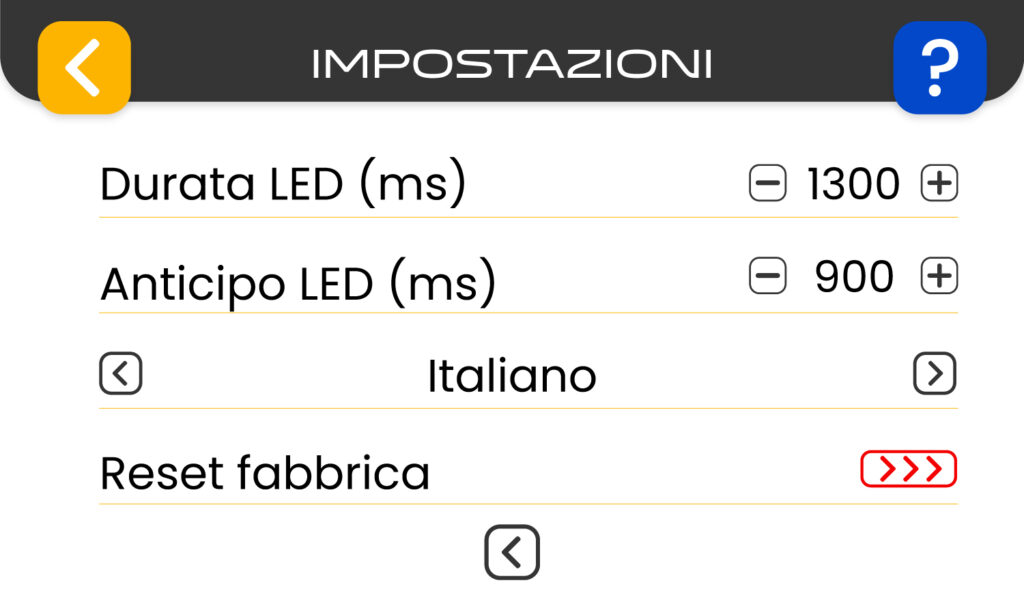This screenshot has width=1024, height=600.
Task: Go to previous settings page at bottom
Action: tap(512, 552)
